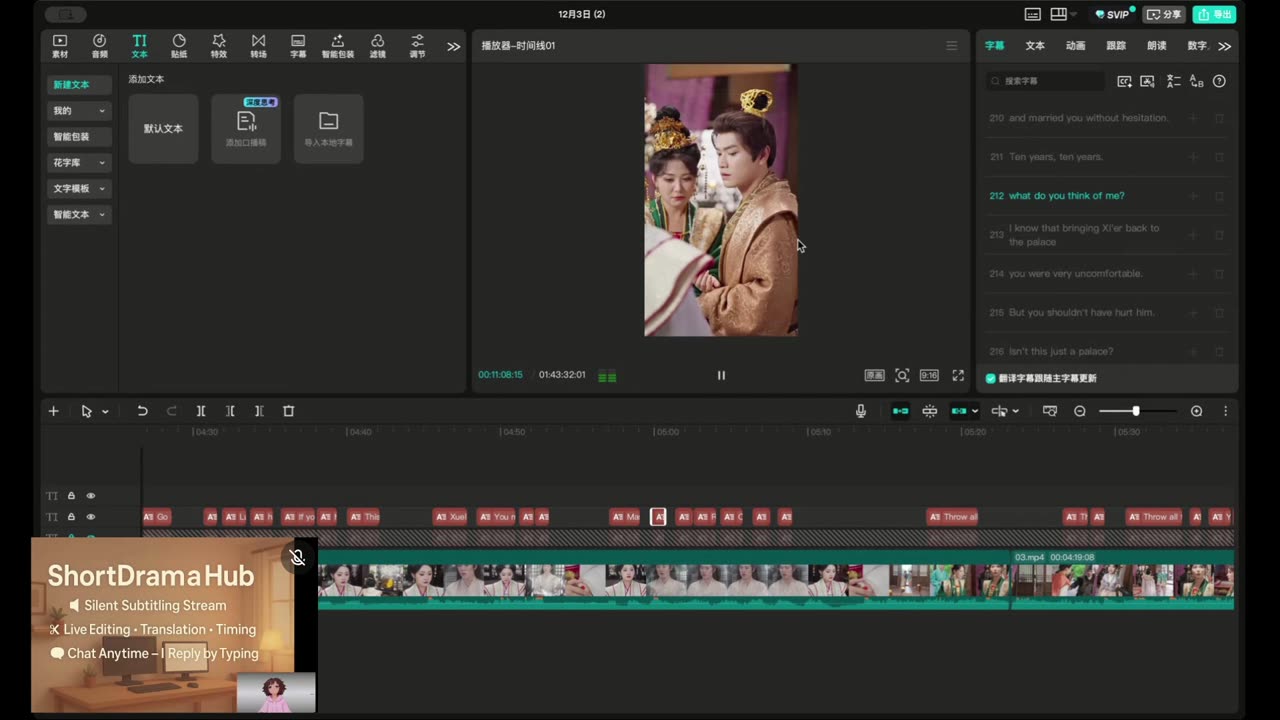Click the 导出 export button
Screen dimensions: 1280x720
click(1214, 14)
